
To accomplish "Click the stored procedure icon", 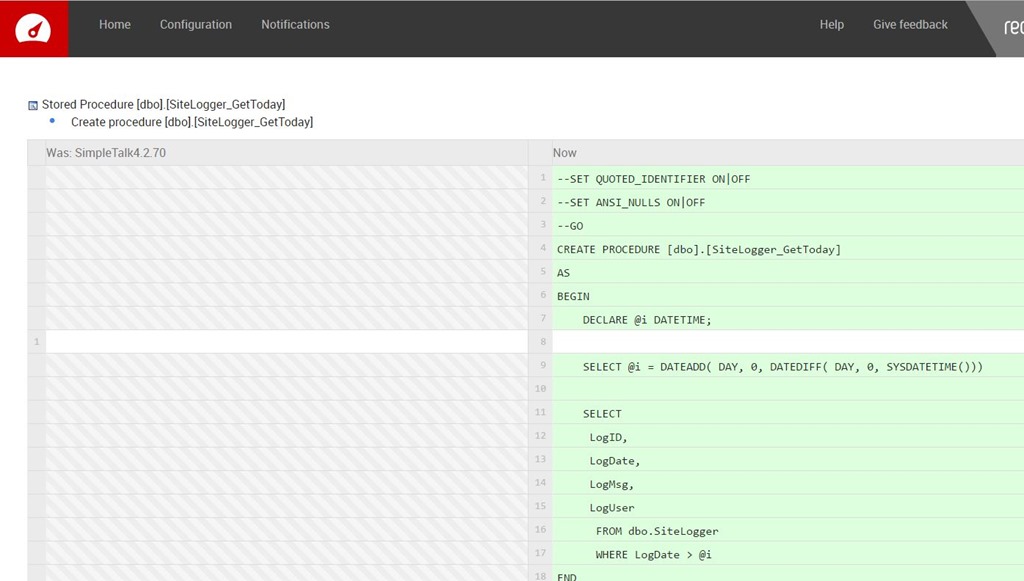I will [33, 105].
